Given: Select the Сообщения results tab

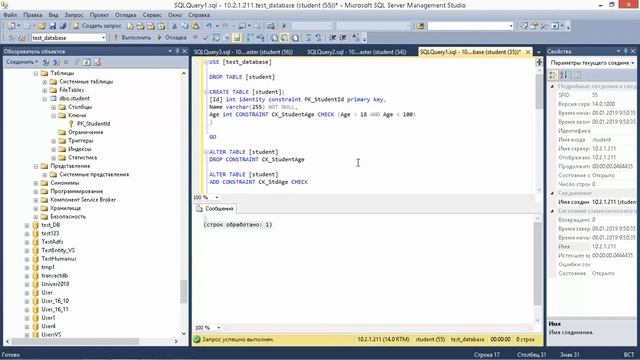Looking at the screenshot, I should coord(215,209).
